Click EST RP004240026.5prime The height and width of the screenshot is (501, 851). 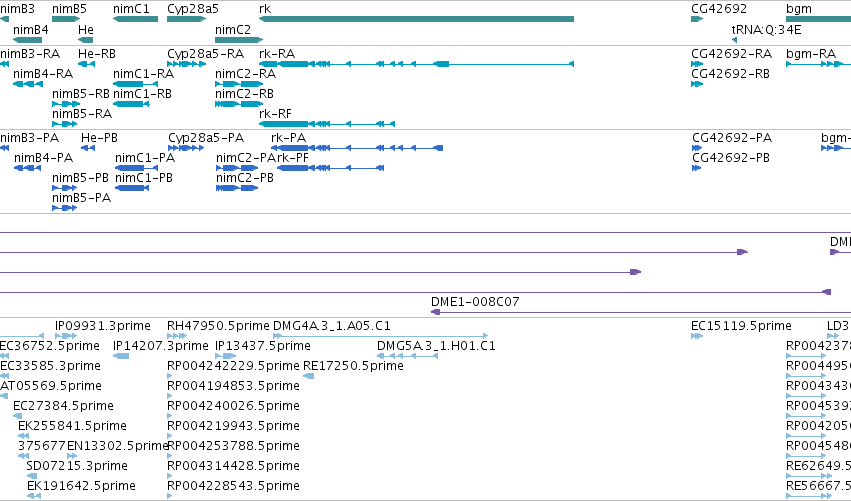click(233, 406)
